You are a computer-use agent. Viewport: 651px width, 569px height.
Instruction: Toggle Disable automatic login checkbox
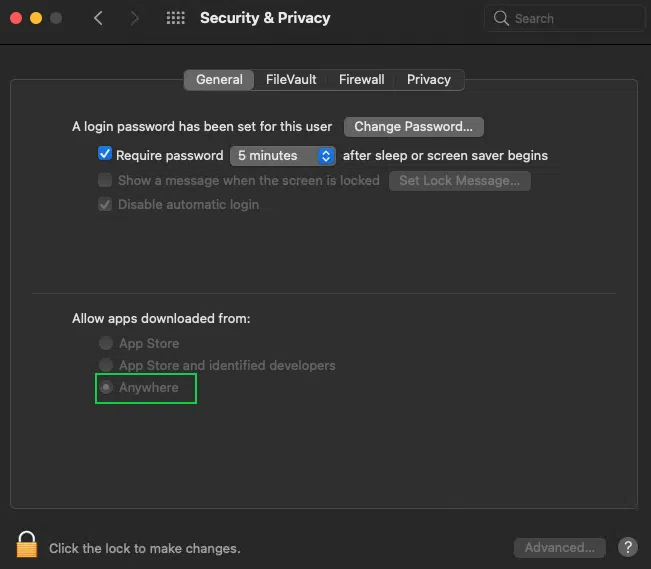pos(105,205)
